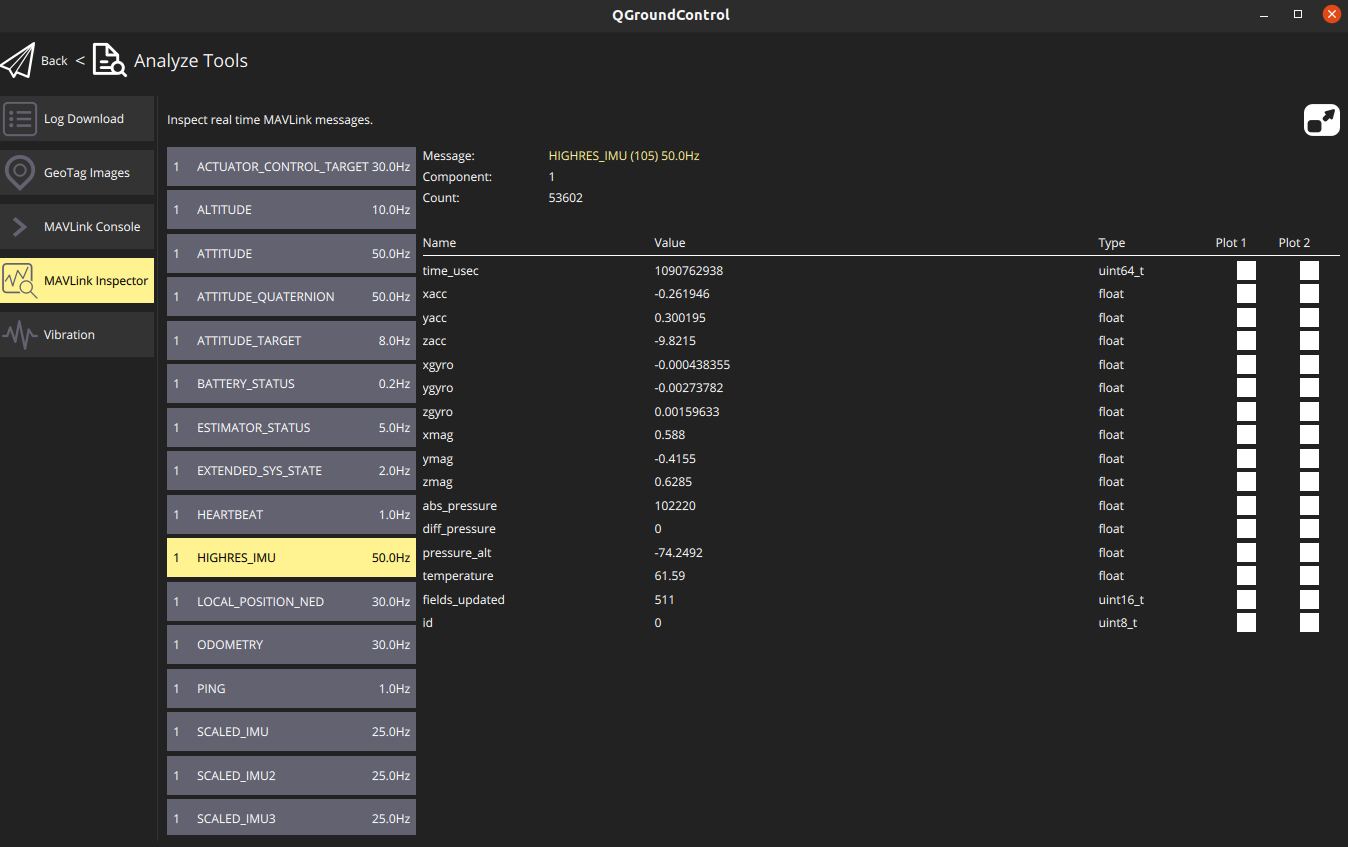Select the EXTENDED_SYS_STATE message
1348x847 pixels.
(x=291, y=471)
